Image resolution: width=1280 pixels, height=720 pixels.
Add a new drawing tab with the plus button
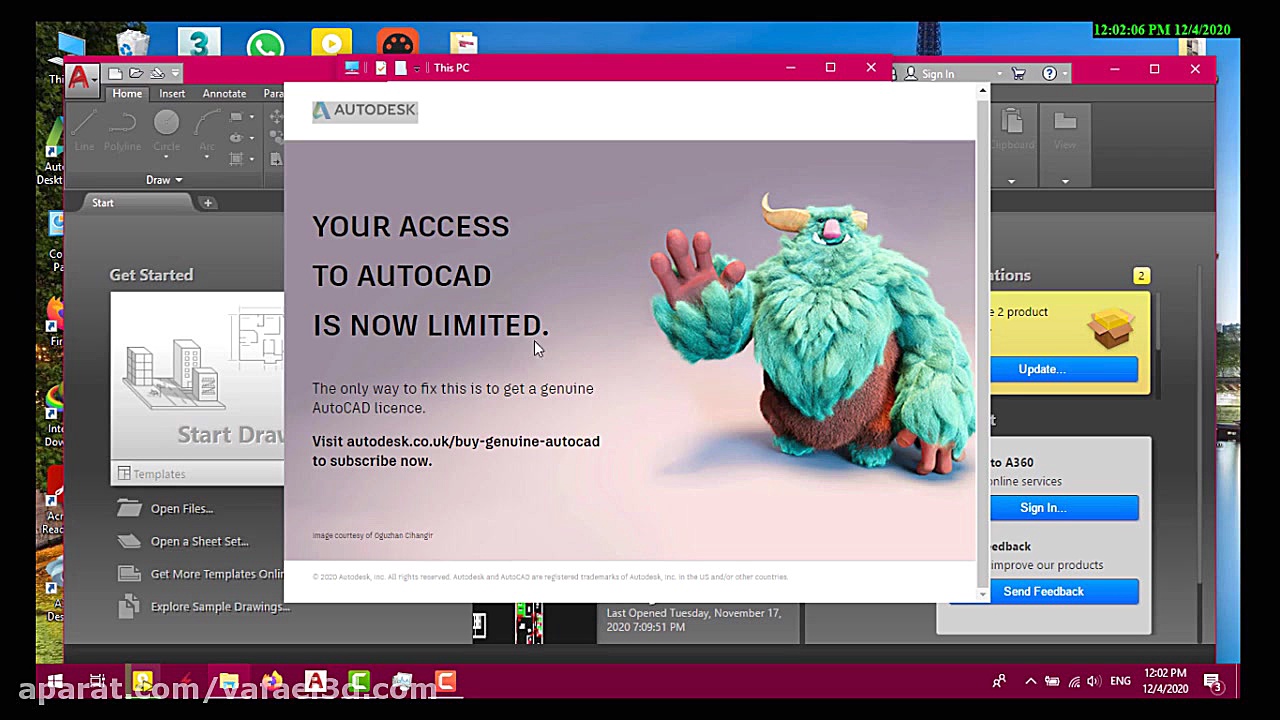[208, 203]
